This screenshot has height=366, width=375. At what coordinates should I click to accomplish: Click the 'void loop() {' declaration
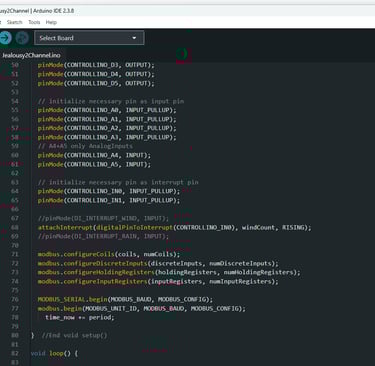[54, 353]
